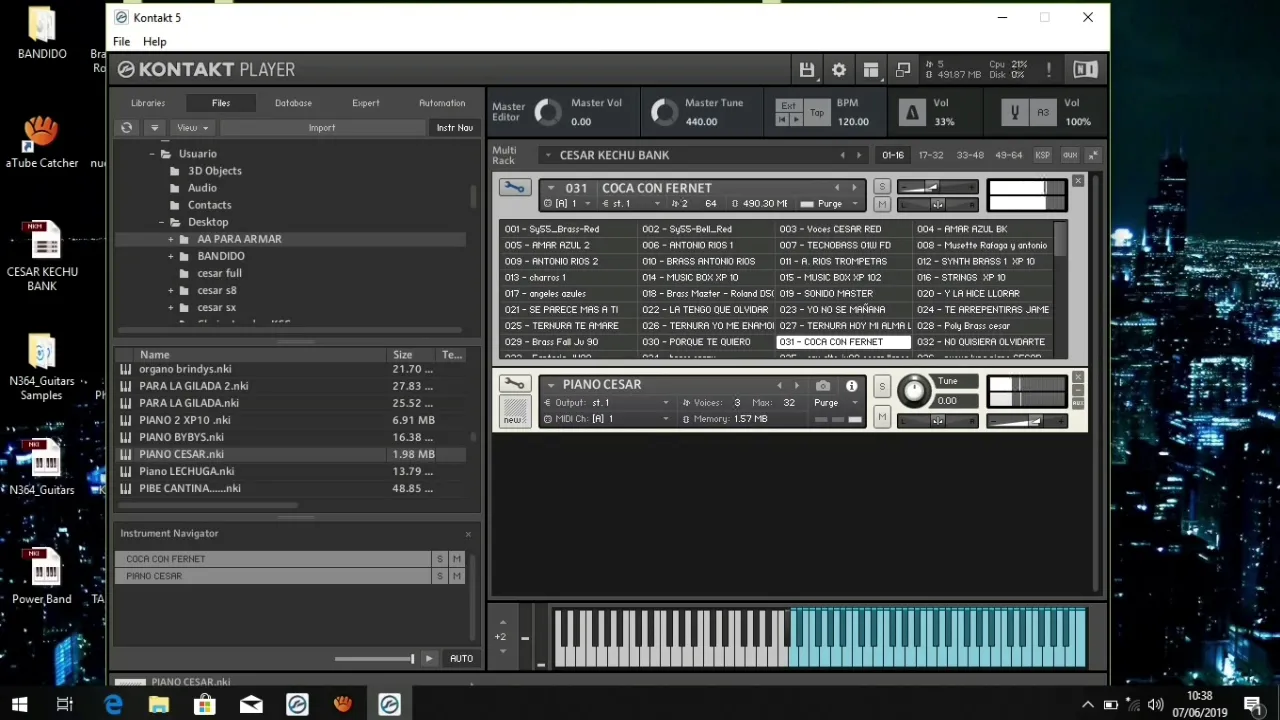Image resolution: width=1280 pixels, height=720 pixels.
Task: Open Kontakt options gear icon
Action: (x=838, y=69)
